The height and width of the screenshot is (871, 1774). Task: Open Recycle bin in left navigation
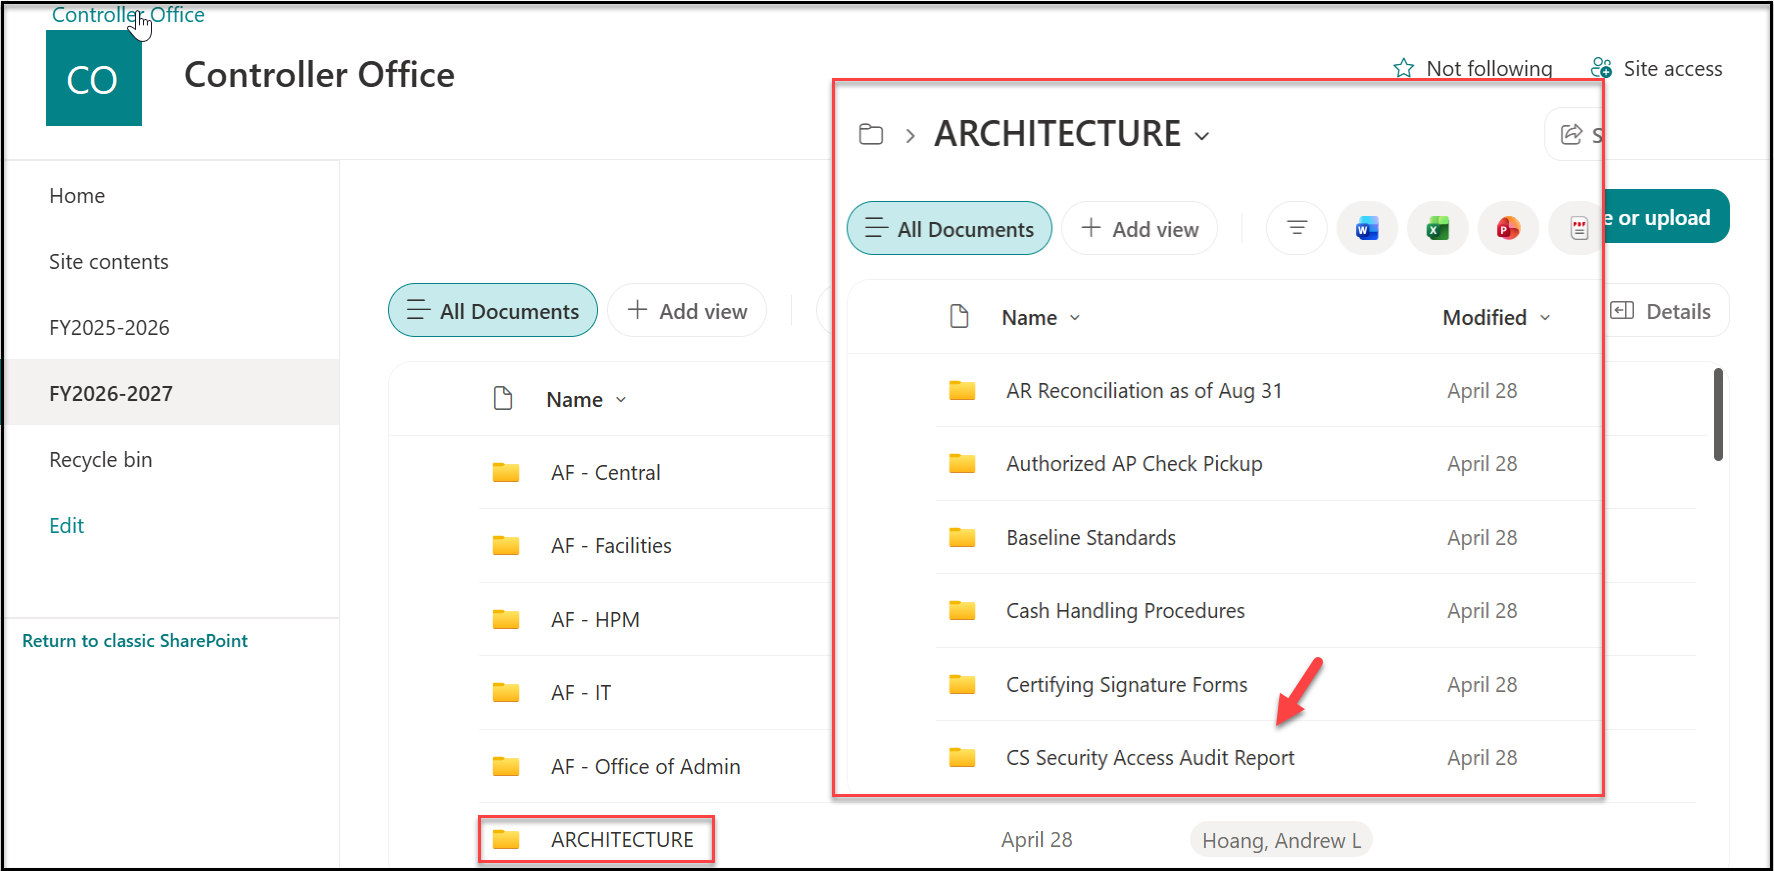[x=101, y=460]
